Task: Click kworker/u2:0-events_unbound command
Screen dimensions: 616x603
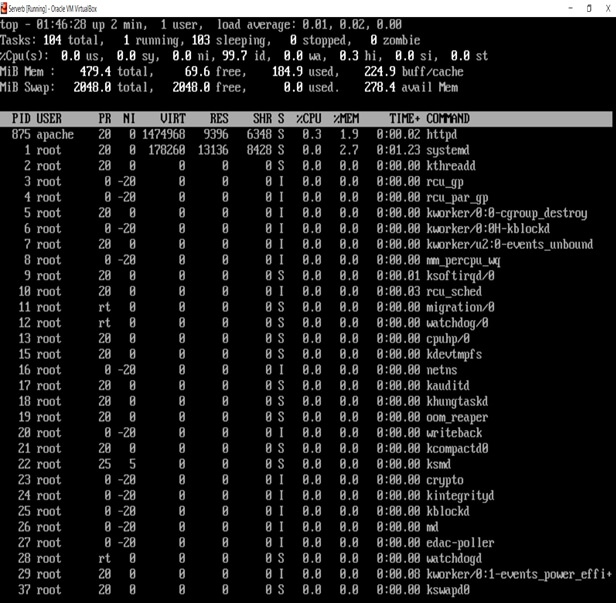Action: tap(510, 244)
